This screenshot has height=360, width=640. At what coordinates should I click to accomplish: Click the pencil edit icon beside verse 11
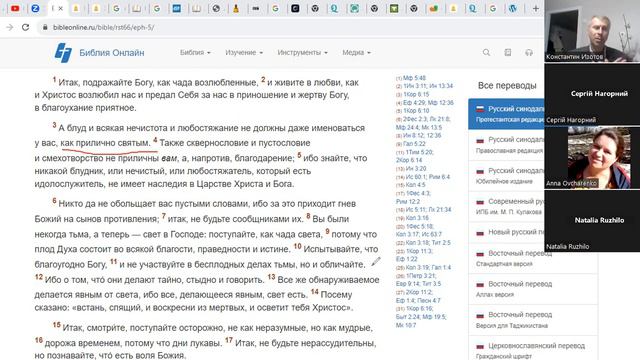tap(376, 262)
